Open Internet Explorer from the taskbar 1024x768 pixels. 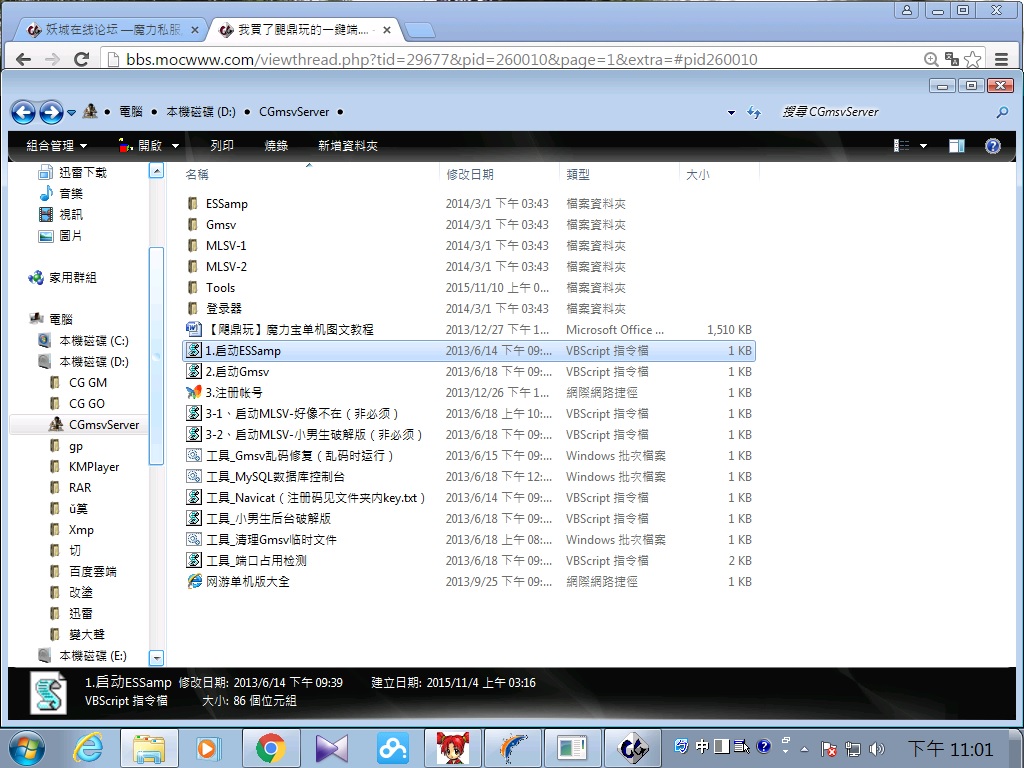88,747
